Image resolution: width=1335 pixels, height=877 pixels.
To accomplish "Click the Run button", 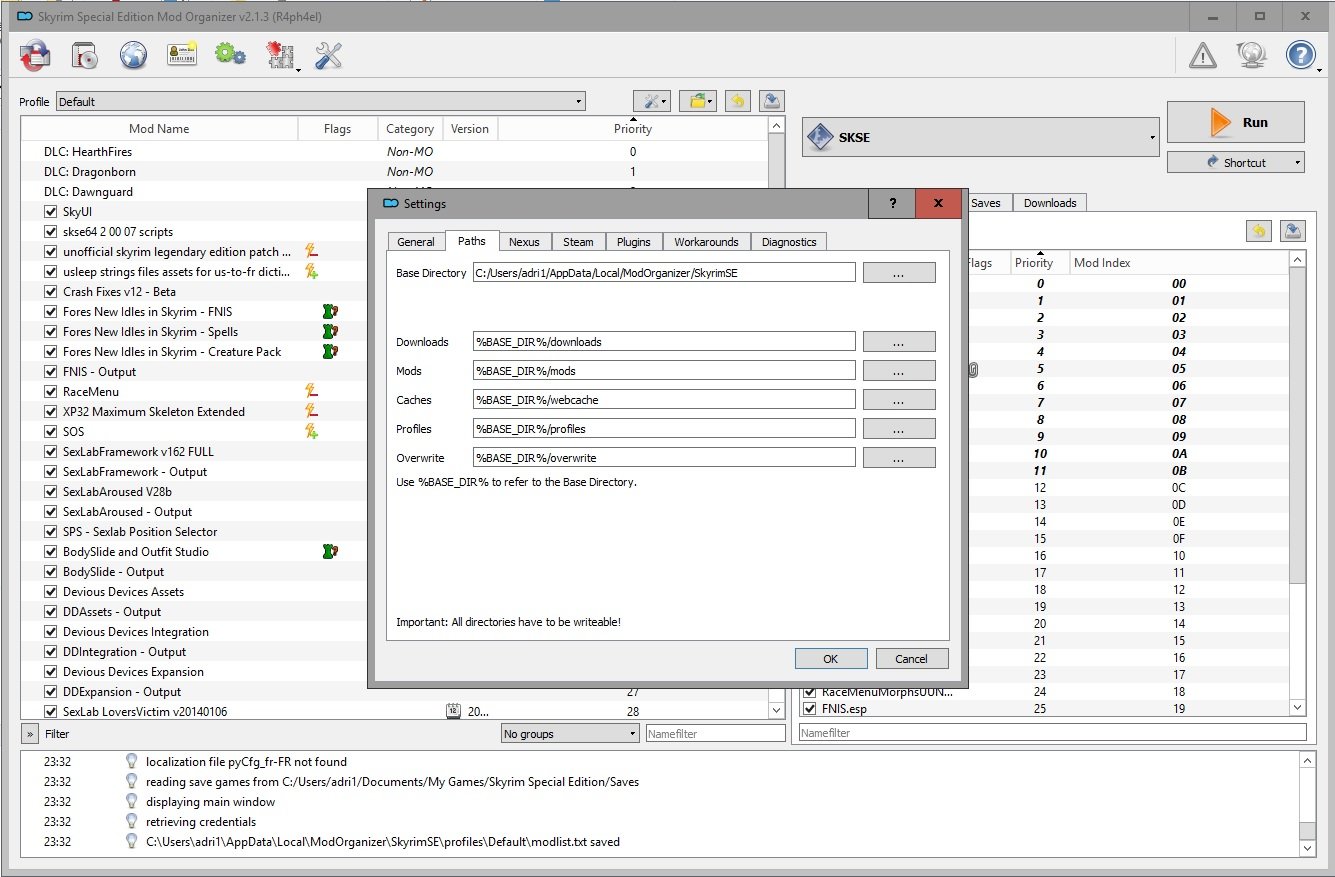I will [x=1236, y=122].
